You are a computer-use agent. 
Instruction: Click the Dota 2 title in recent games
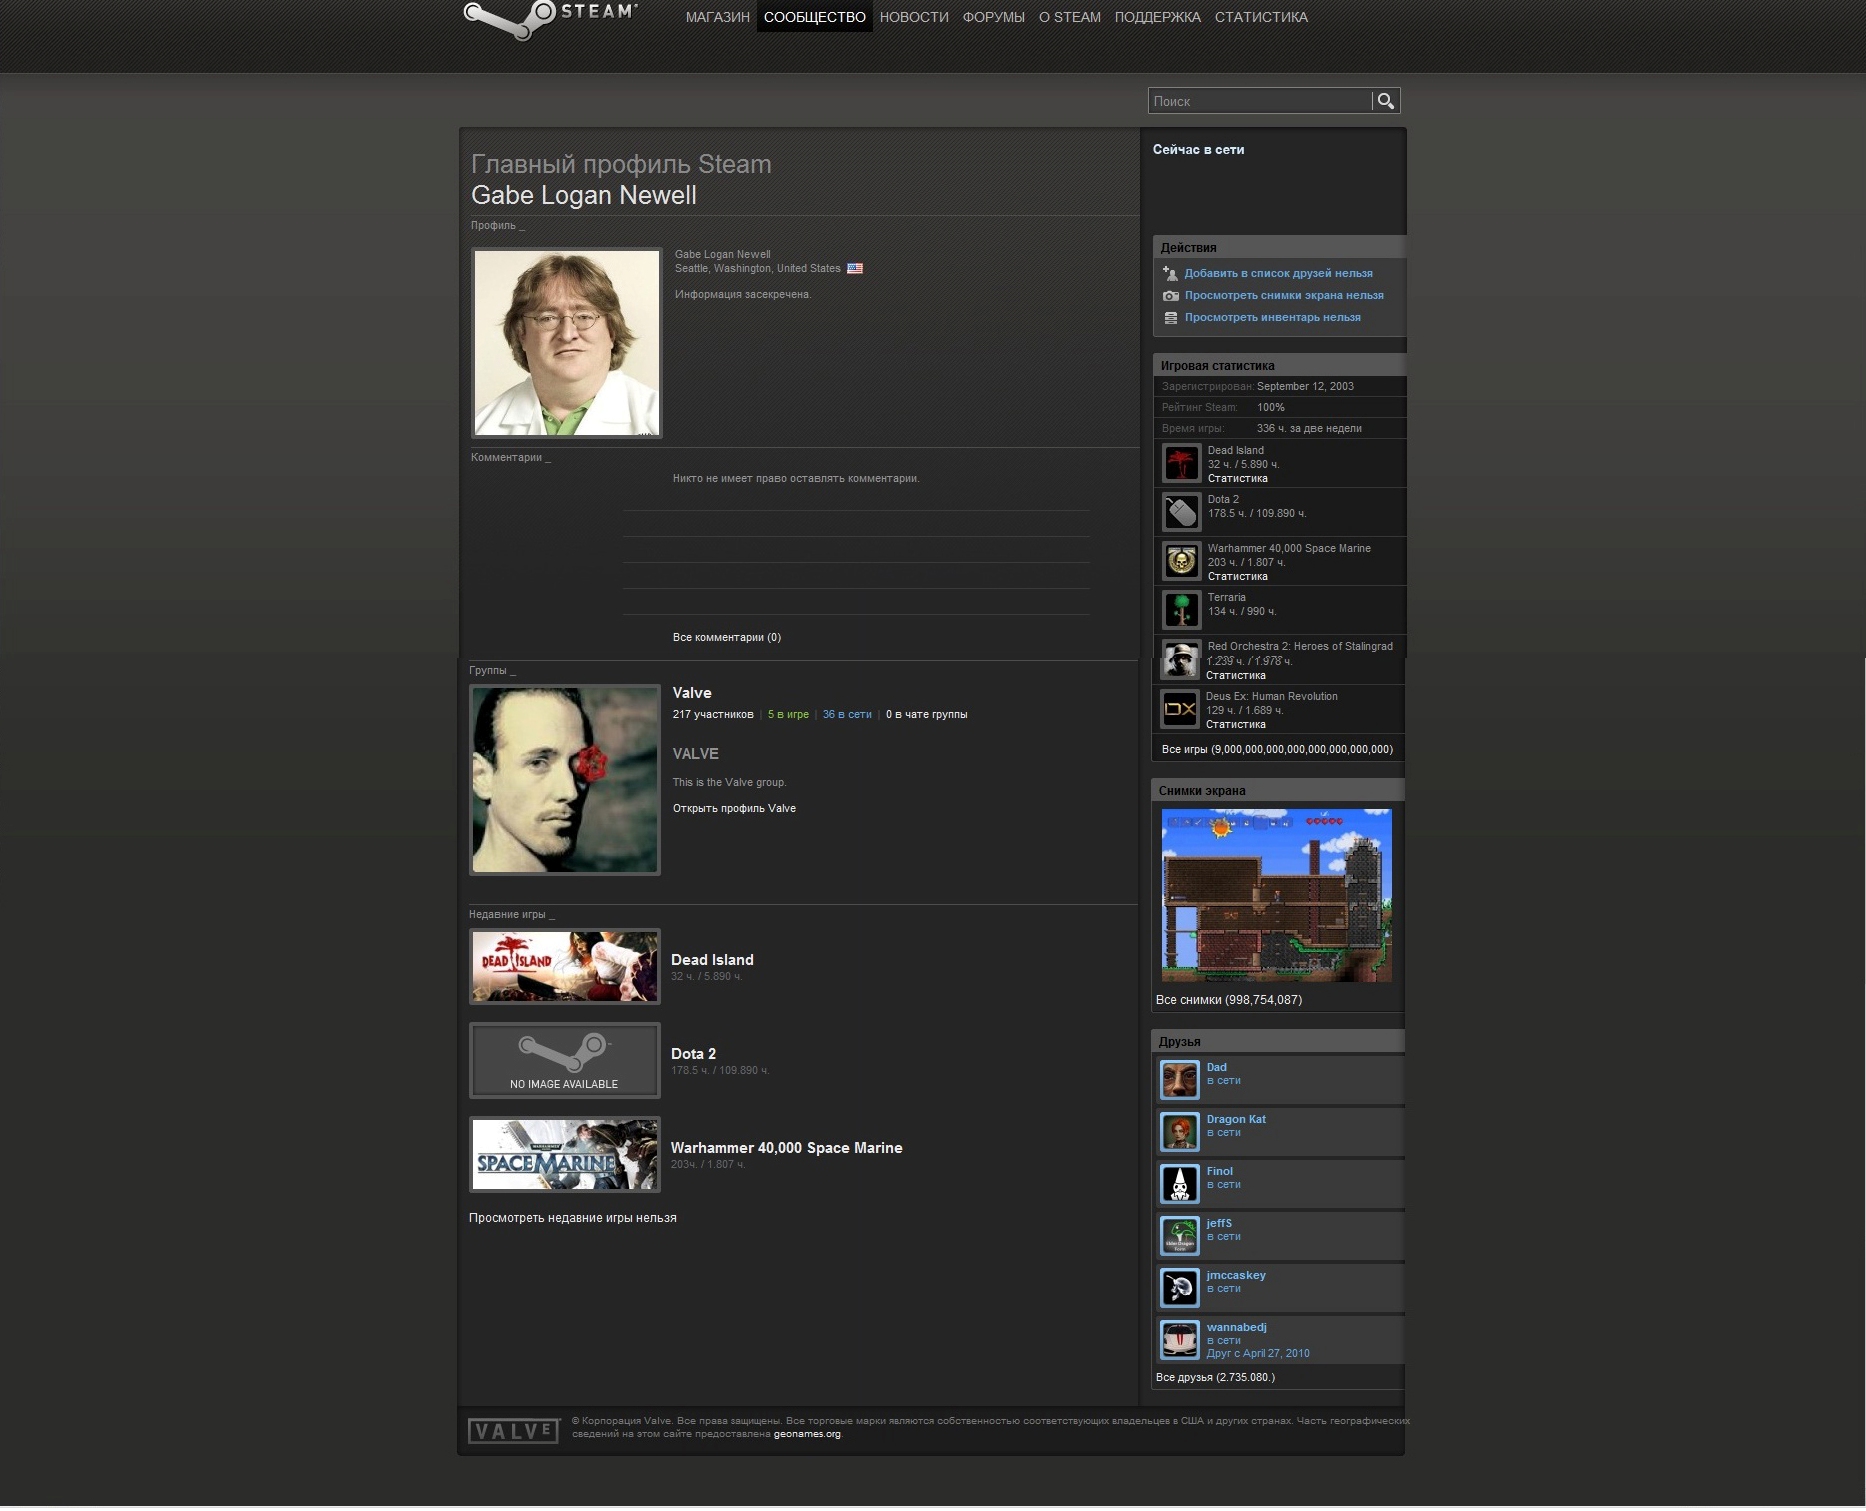click(x=693, y=1054)
